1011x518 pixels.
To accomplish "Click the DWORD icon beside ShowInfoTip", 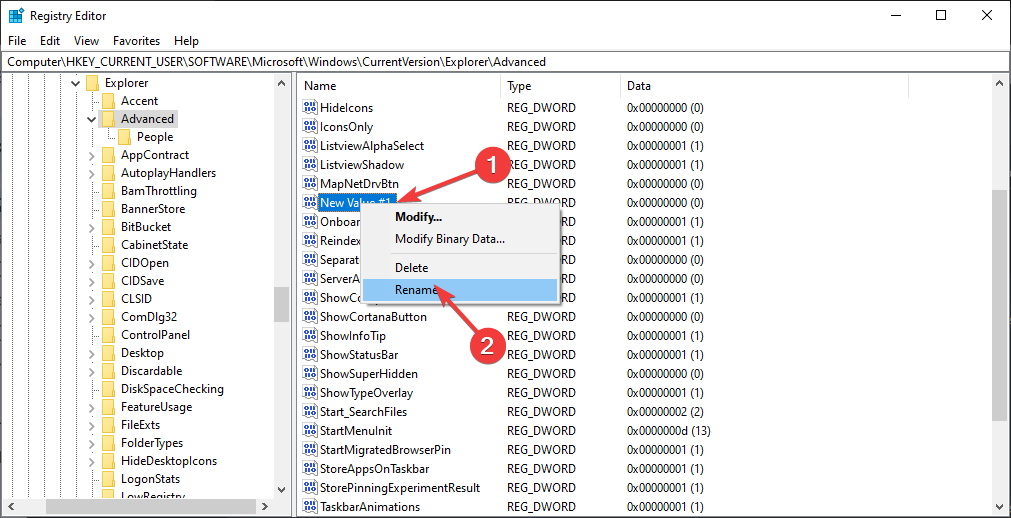I will click(x=309, y=336).
